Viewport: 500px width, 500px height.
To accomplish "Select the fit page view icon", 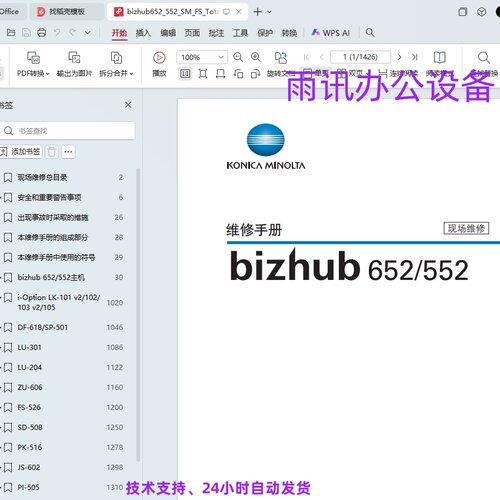I will 203,73.
